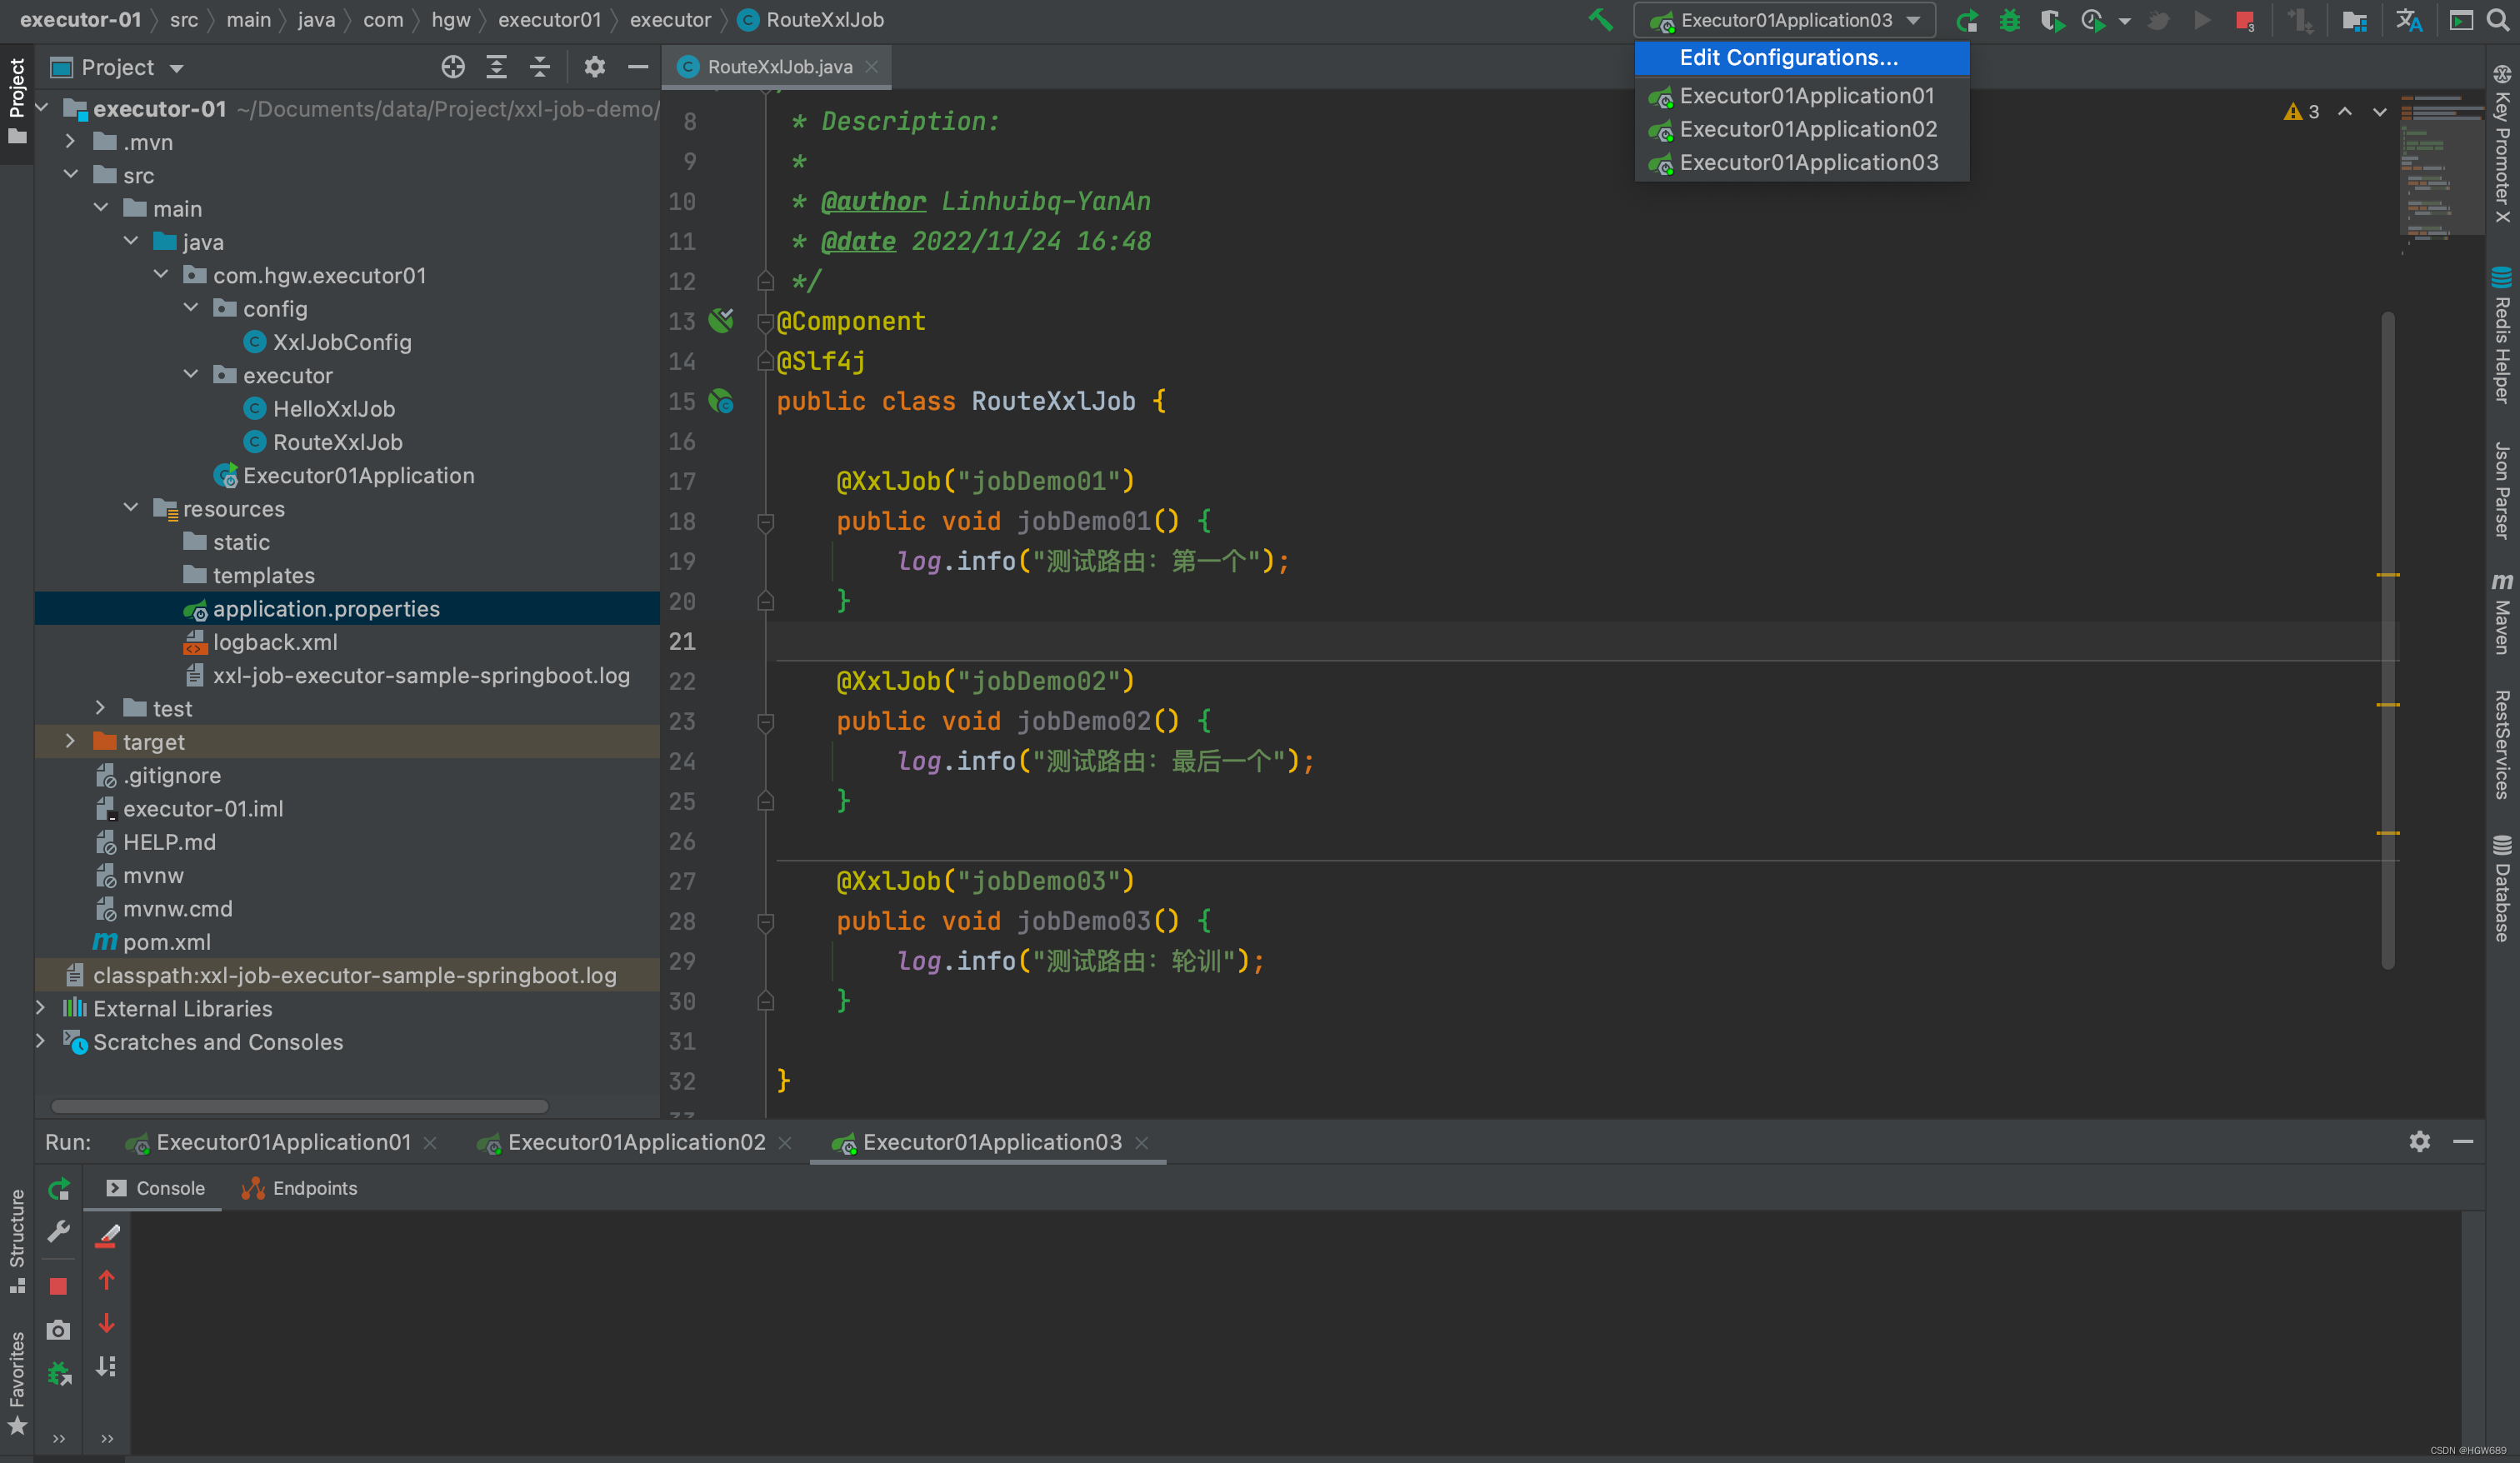The width and height of the screenshot is (2520, 1463).
Task: Toggle Favorites tool window sidebar button
Action: point(17,1382)
